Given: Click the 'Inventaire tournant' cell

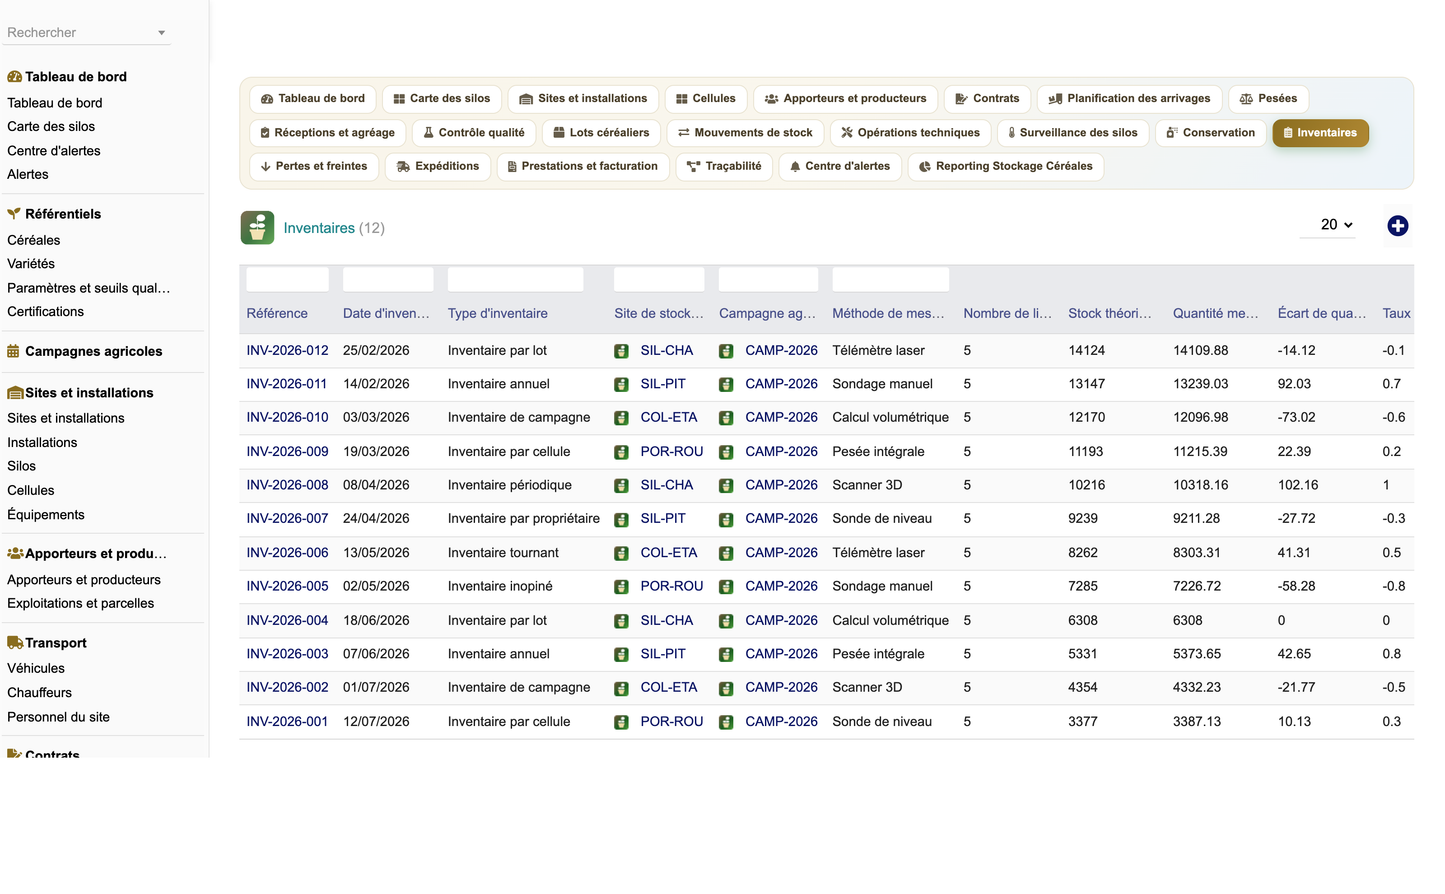Looking at the screenshot, I should tap(503, 553).
